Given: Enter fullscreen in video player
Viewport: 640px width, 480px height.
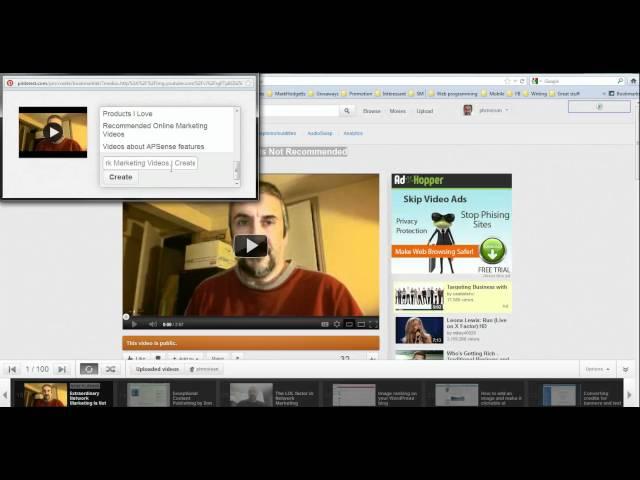Looking at the screenshot, I should click(373, 324).
